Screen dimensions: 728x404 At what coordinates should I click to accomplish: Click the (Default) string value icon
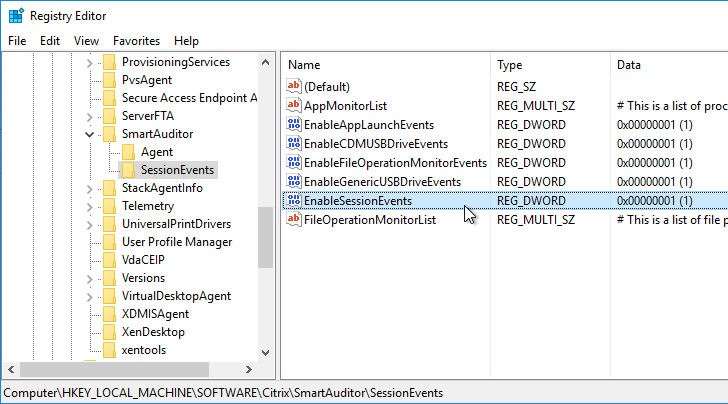pyautogui.click(x=293, y=86)
